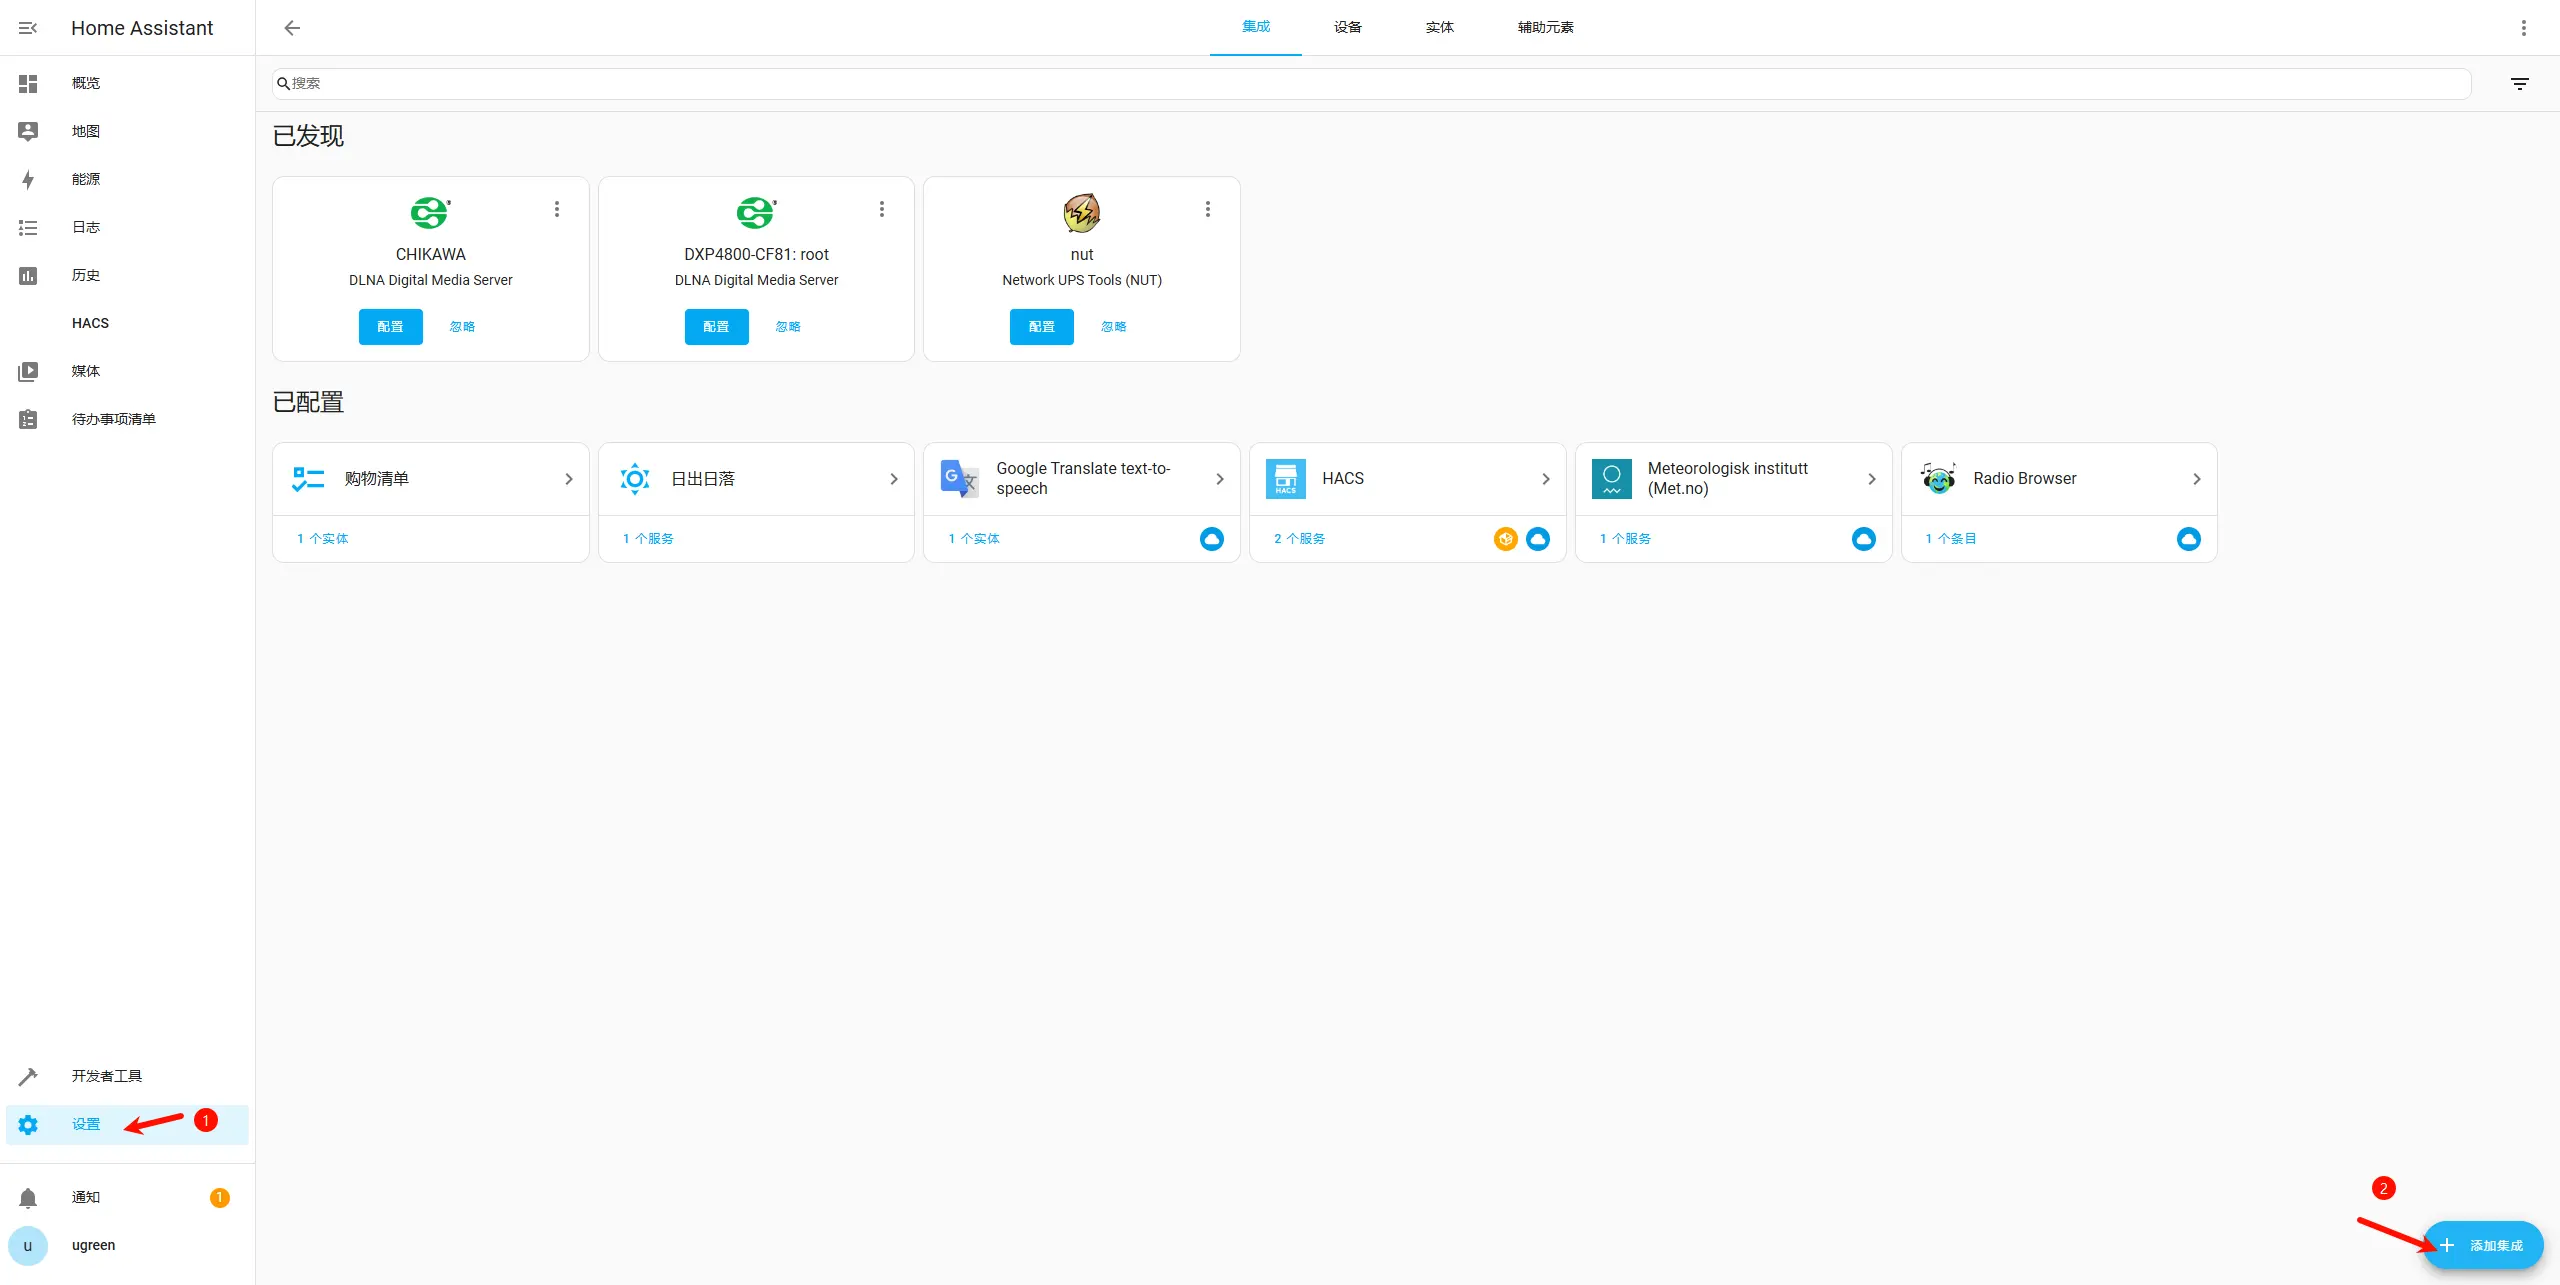Click 配置 button for the nut integration

point(1041,327)
